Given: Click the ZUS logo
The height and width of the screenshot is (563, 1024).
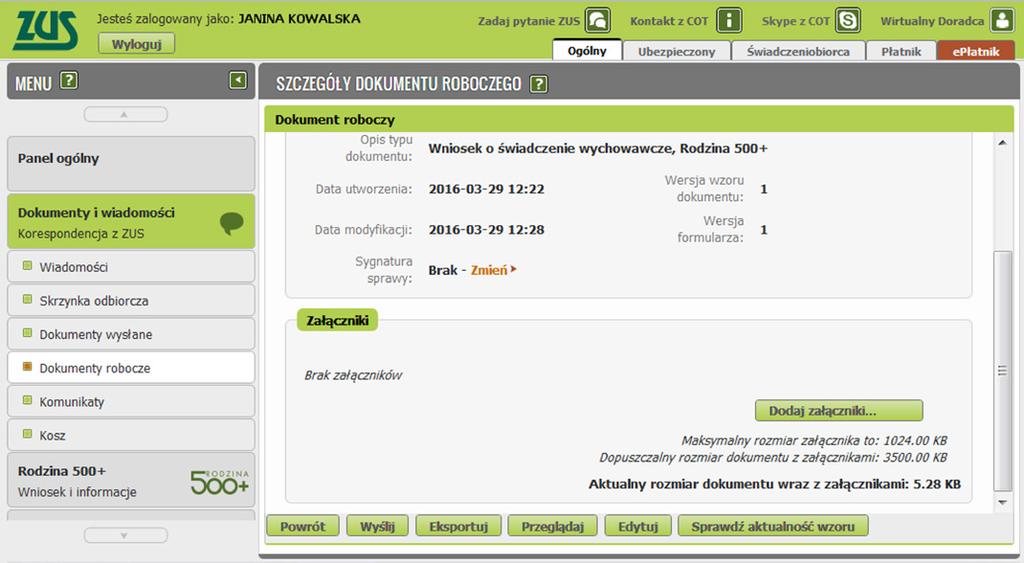Looking at the screenshot, I should coord(46,30).
